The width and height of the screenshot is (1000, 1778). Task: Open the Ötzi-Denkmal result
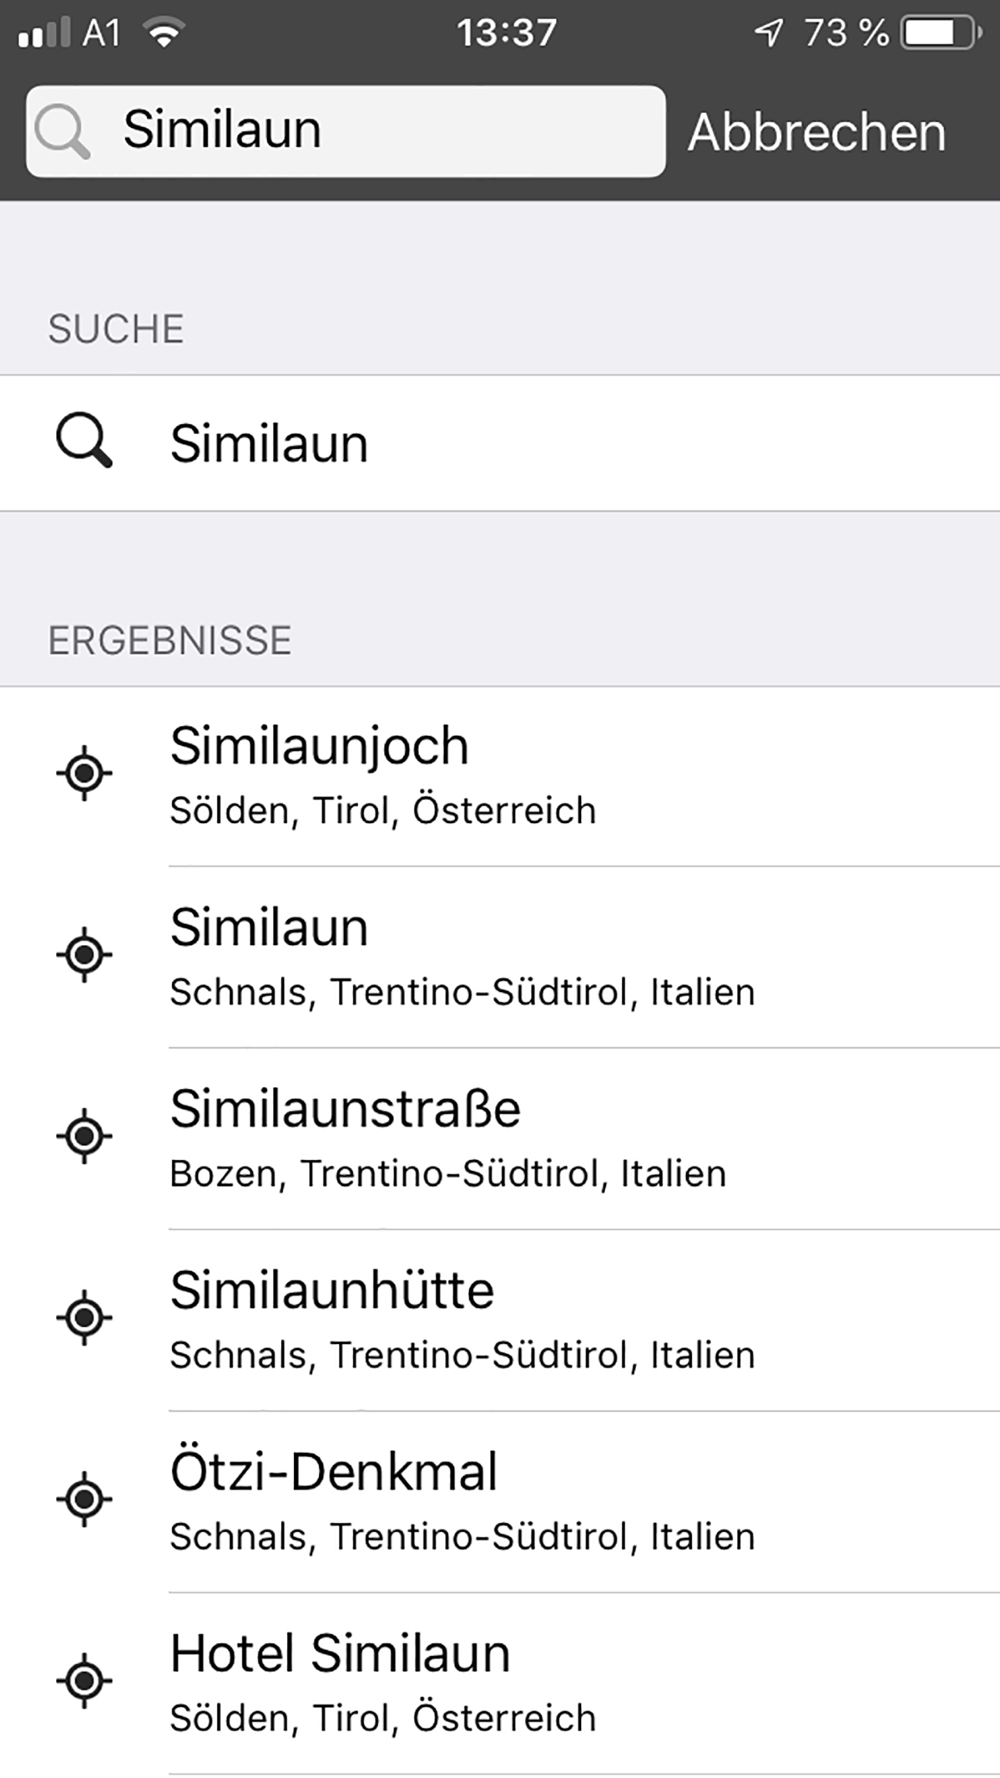click(500, 1502)
